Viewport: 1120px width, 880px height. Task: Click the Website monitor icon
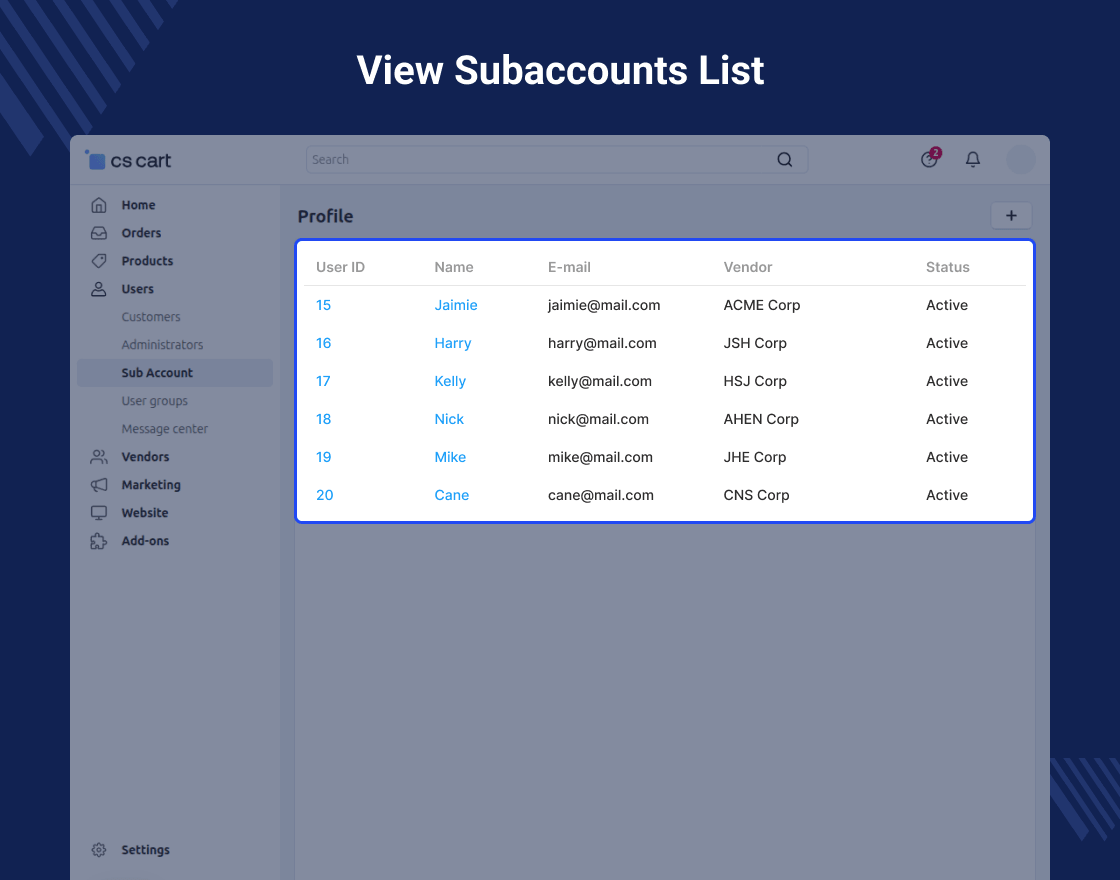coord(99,513)
